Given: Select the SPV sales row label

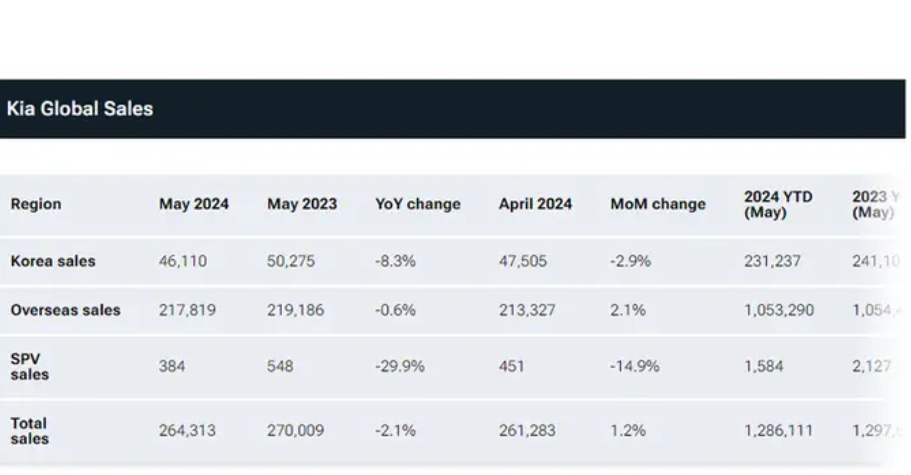Looking at the screenshot, I should coord(31,366).
